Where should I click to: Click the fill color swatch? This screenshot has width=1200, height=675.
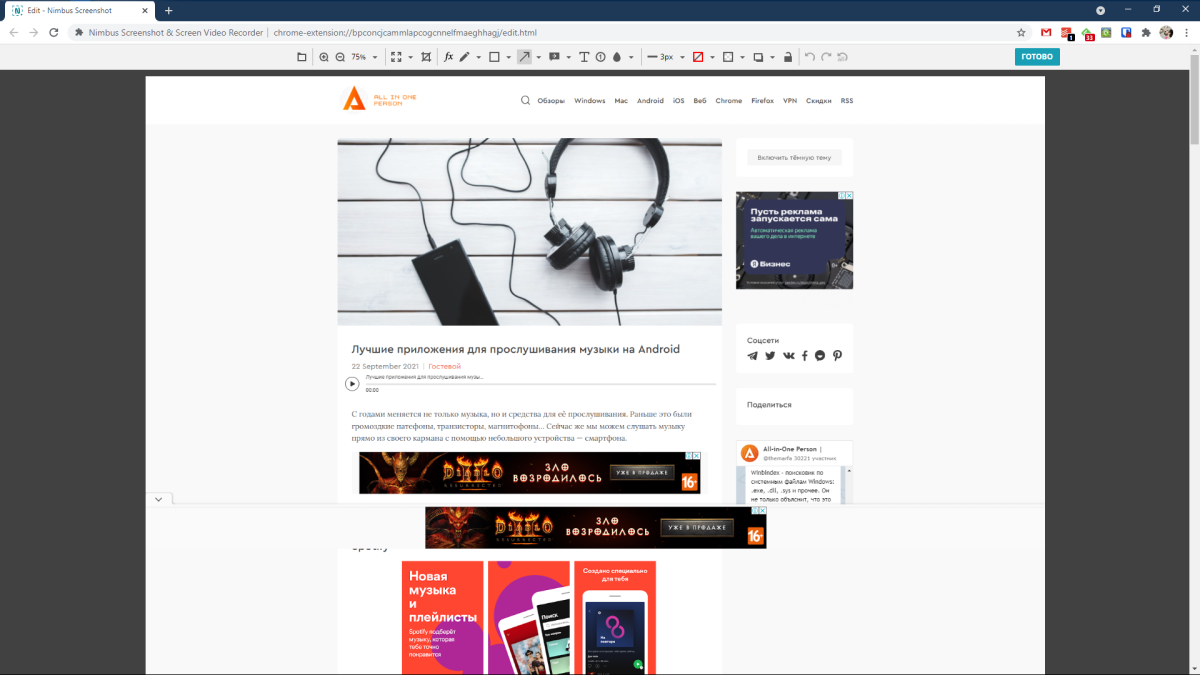pos(728,57)
